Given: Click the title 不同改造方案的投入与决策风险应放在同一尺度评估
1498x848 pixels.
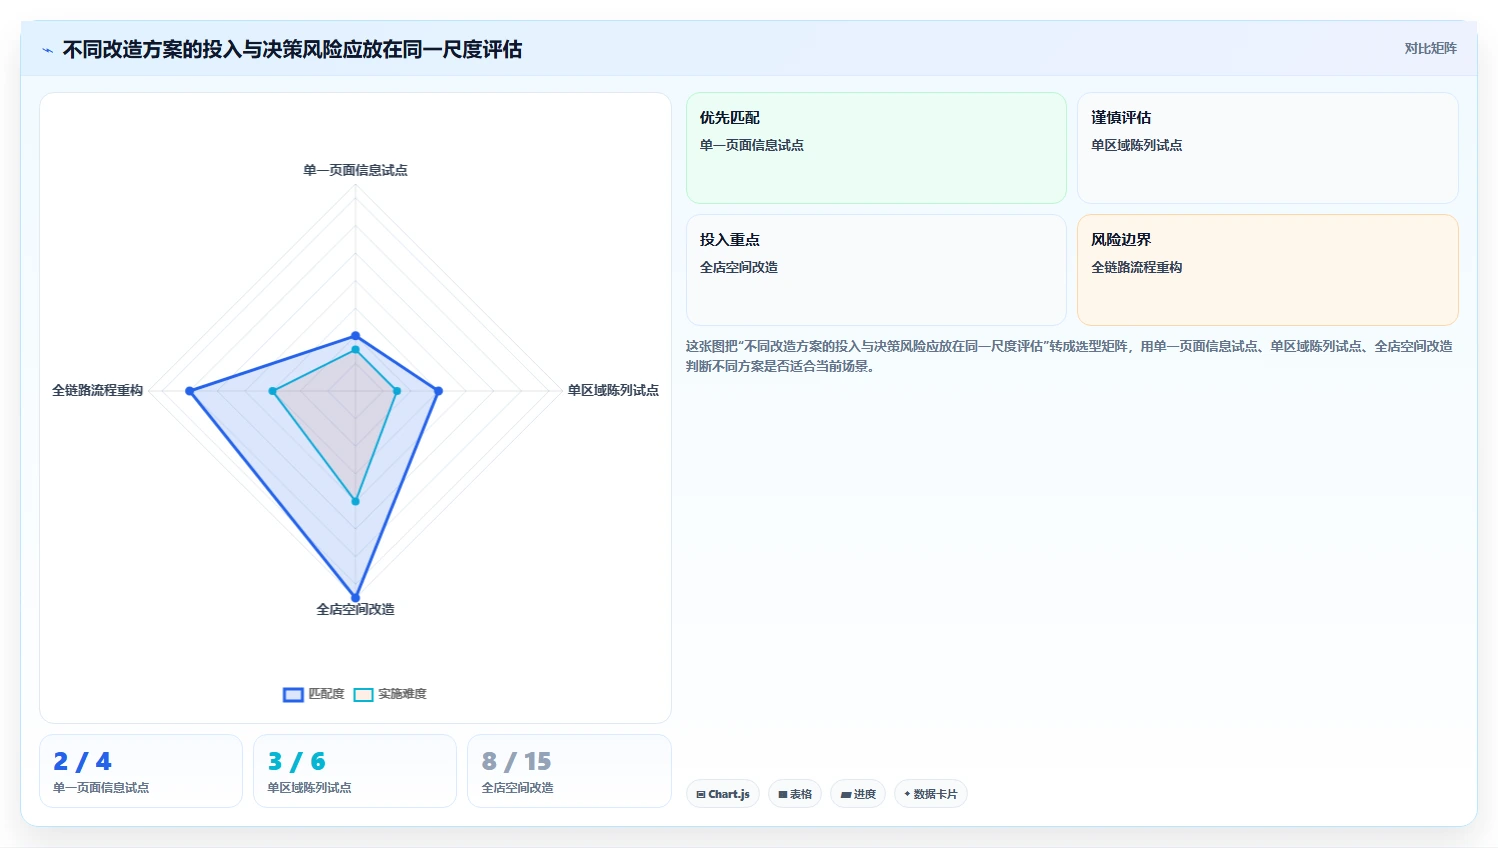Looking at the screenshot, I should point(292,50).
